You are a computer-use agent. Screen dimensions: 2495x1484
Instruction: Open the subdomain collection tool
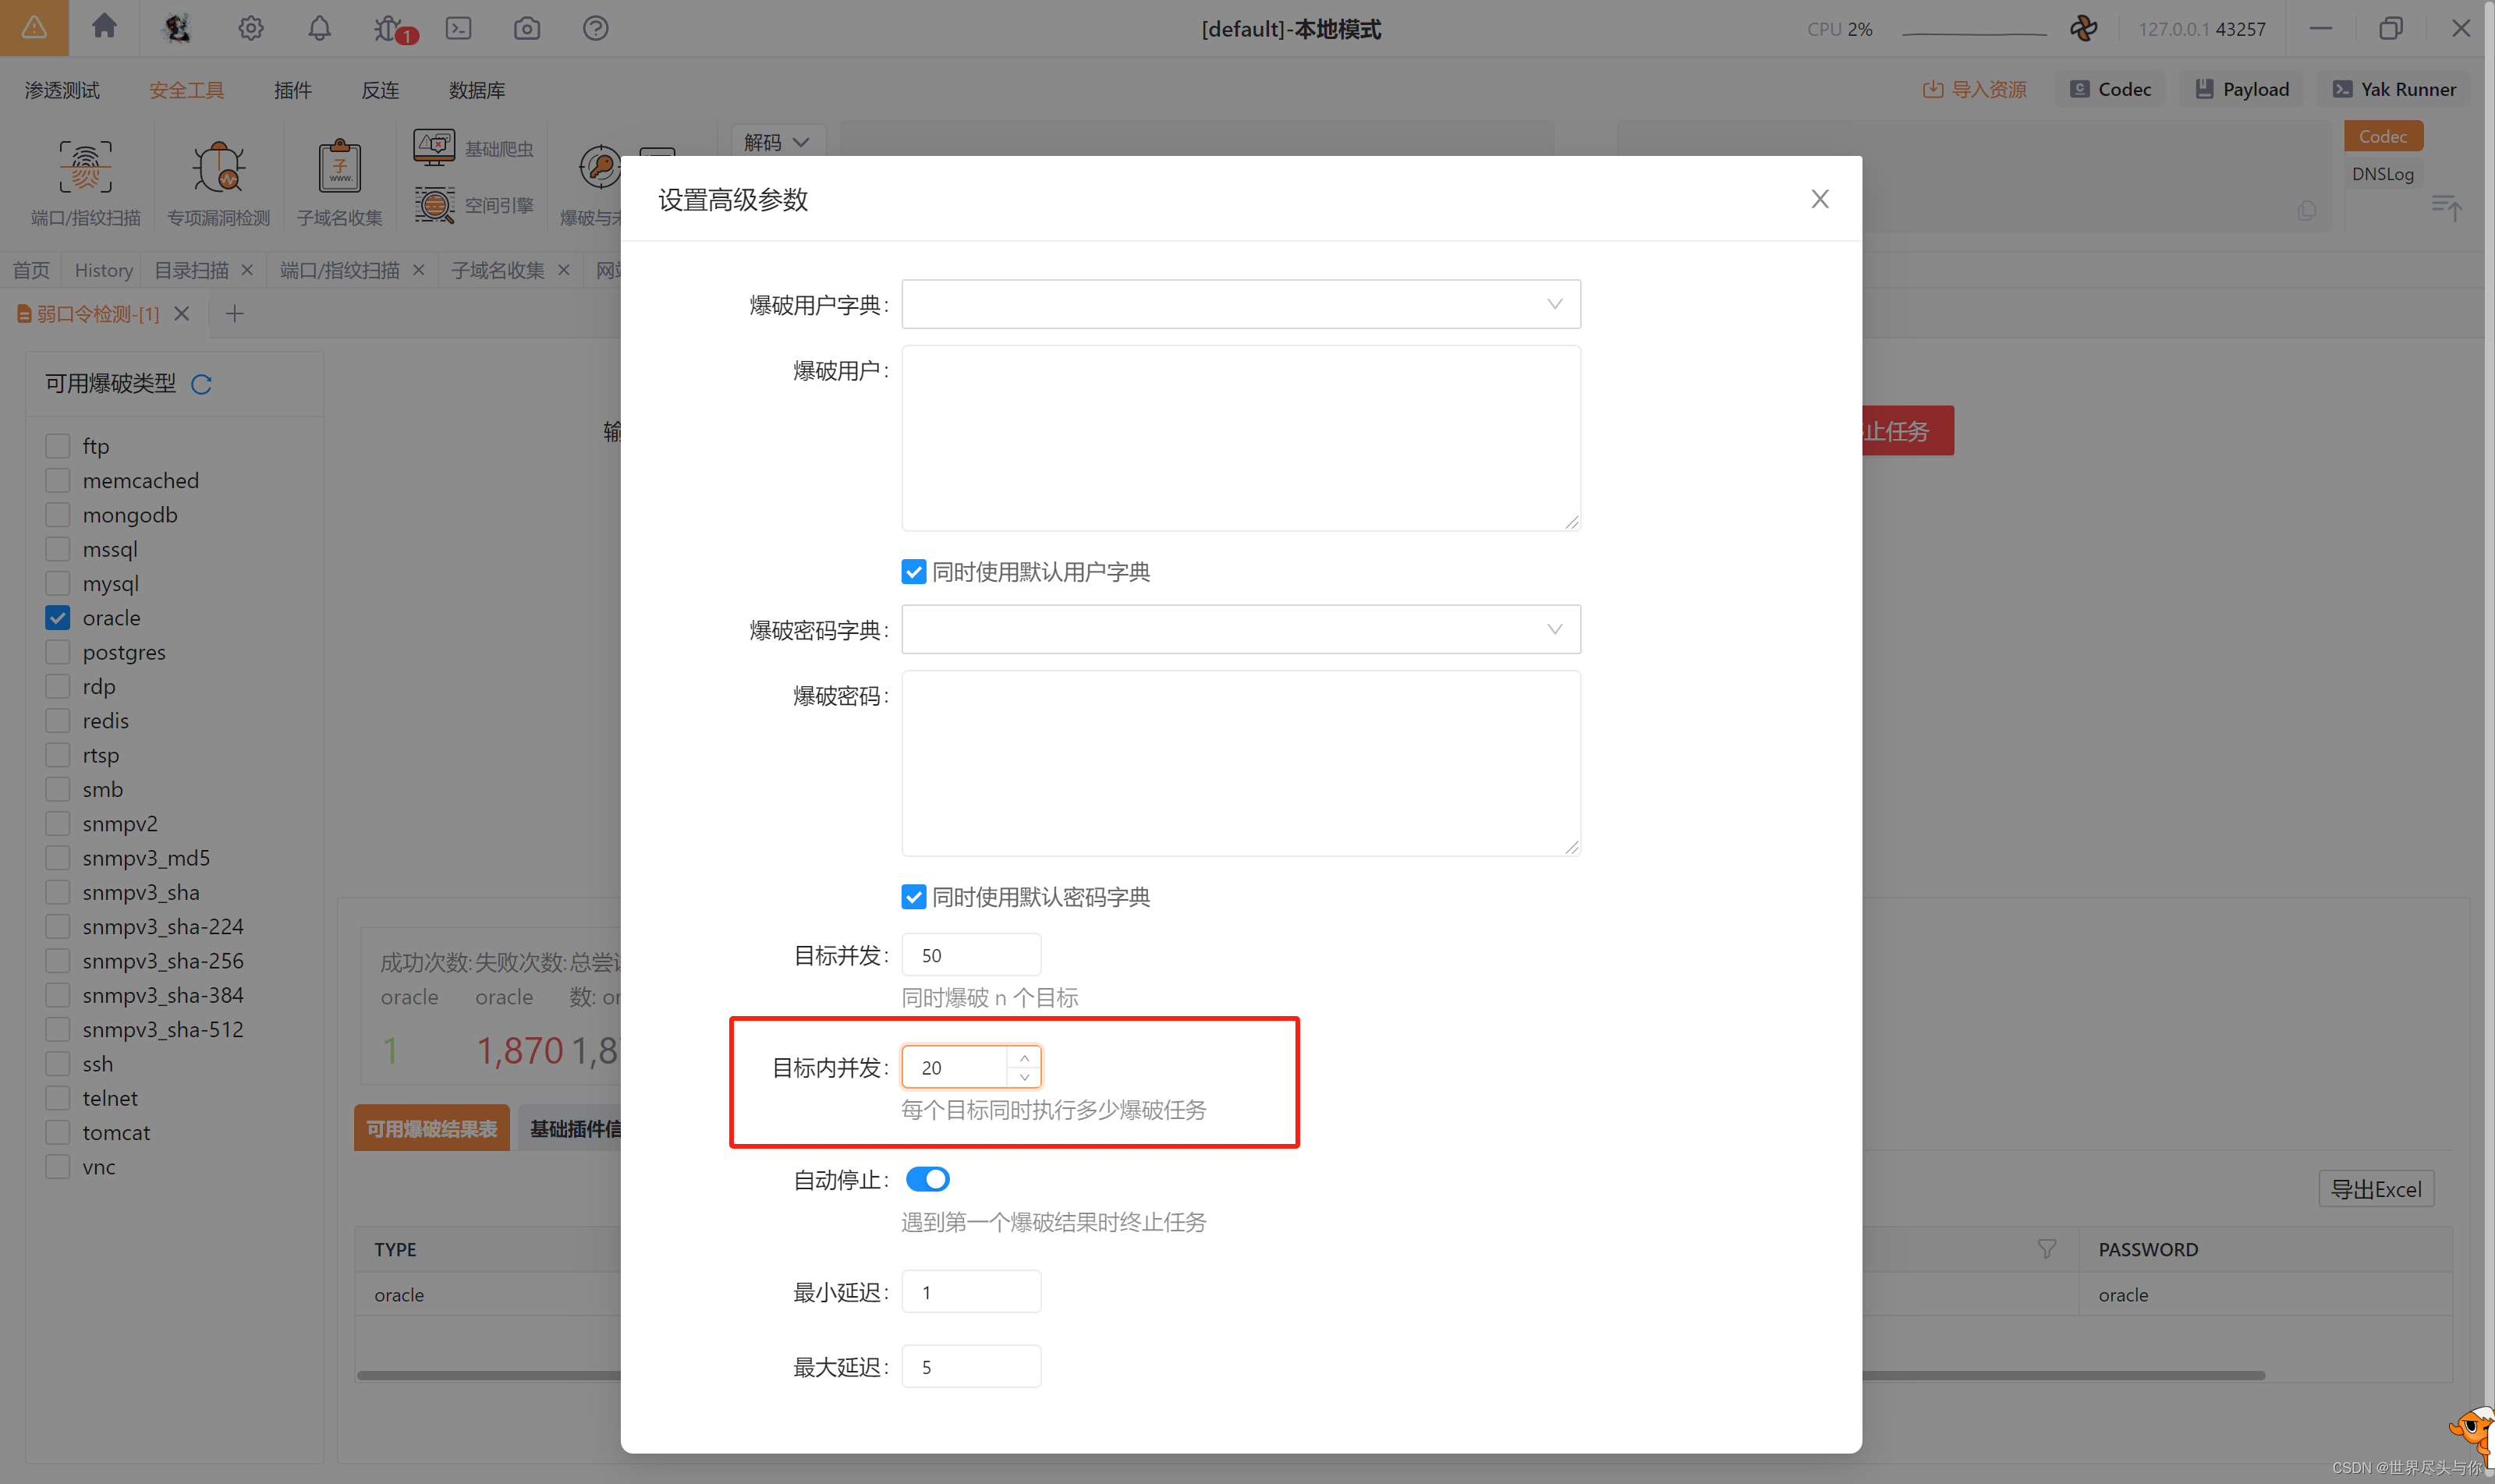(339, 182)
